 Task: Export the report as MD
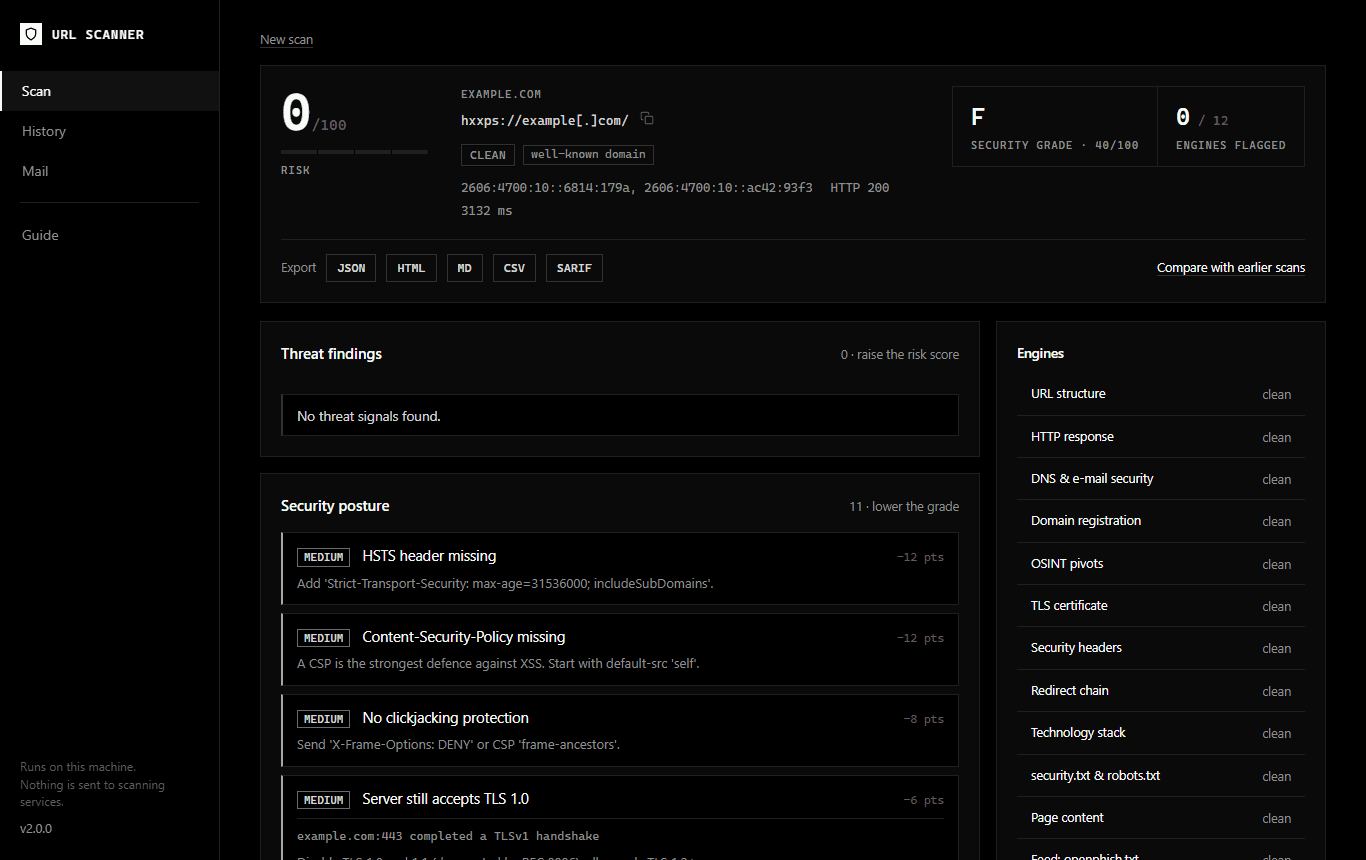(x=465, y=268)
